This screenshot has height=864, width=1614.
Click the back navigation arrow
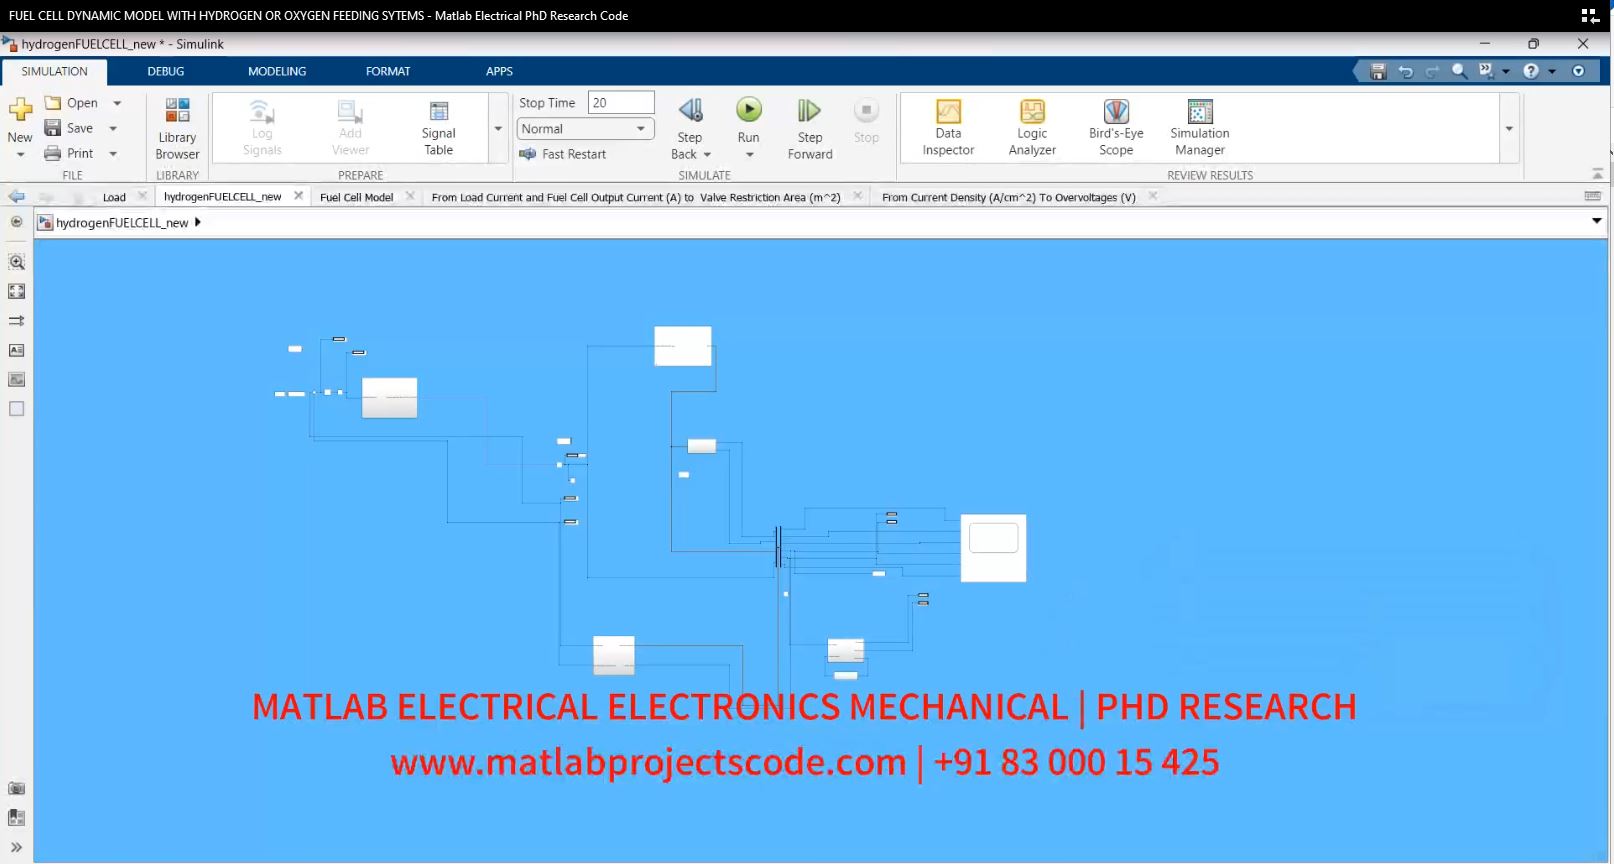16,197
